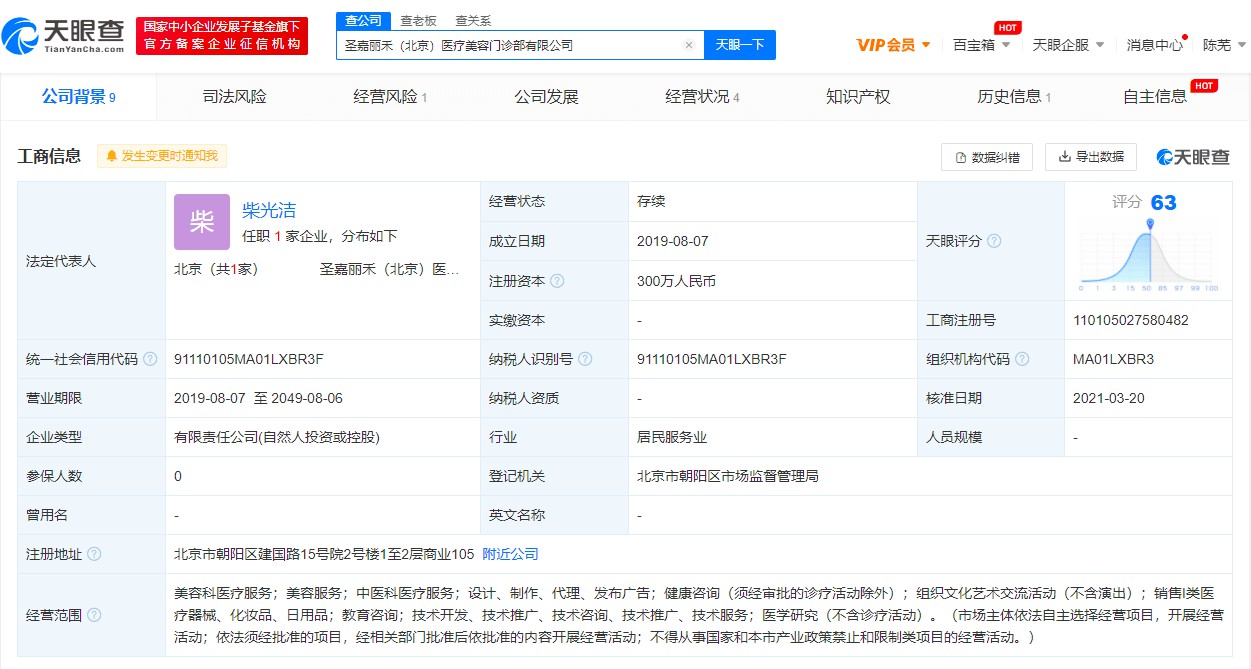Click the question icon next to 纳税人识别号
The height and width of the screenshot is (669, 1251).
coord(585,359)
